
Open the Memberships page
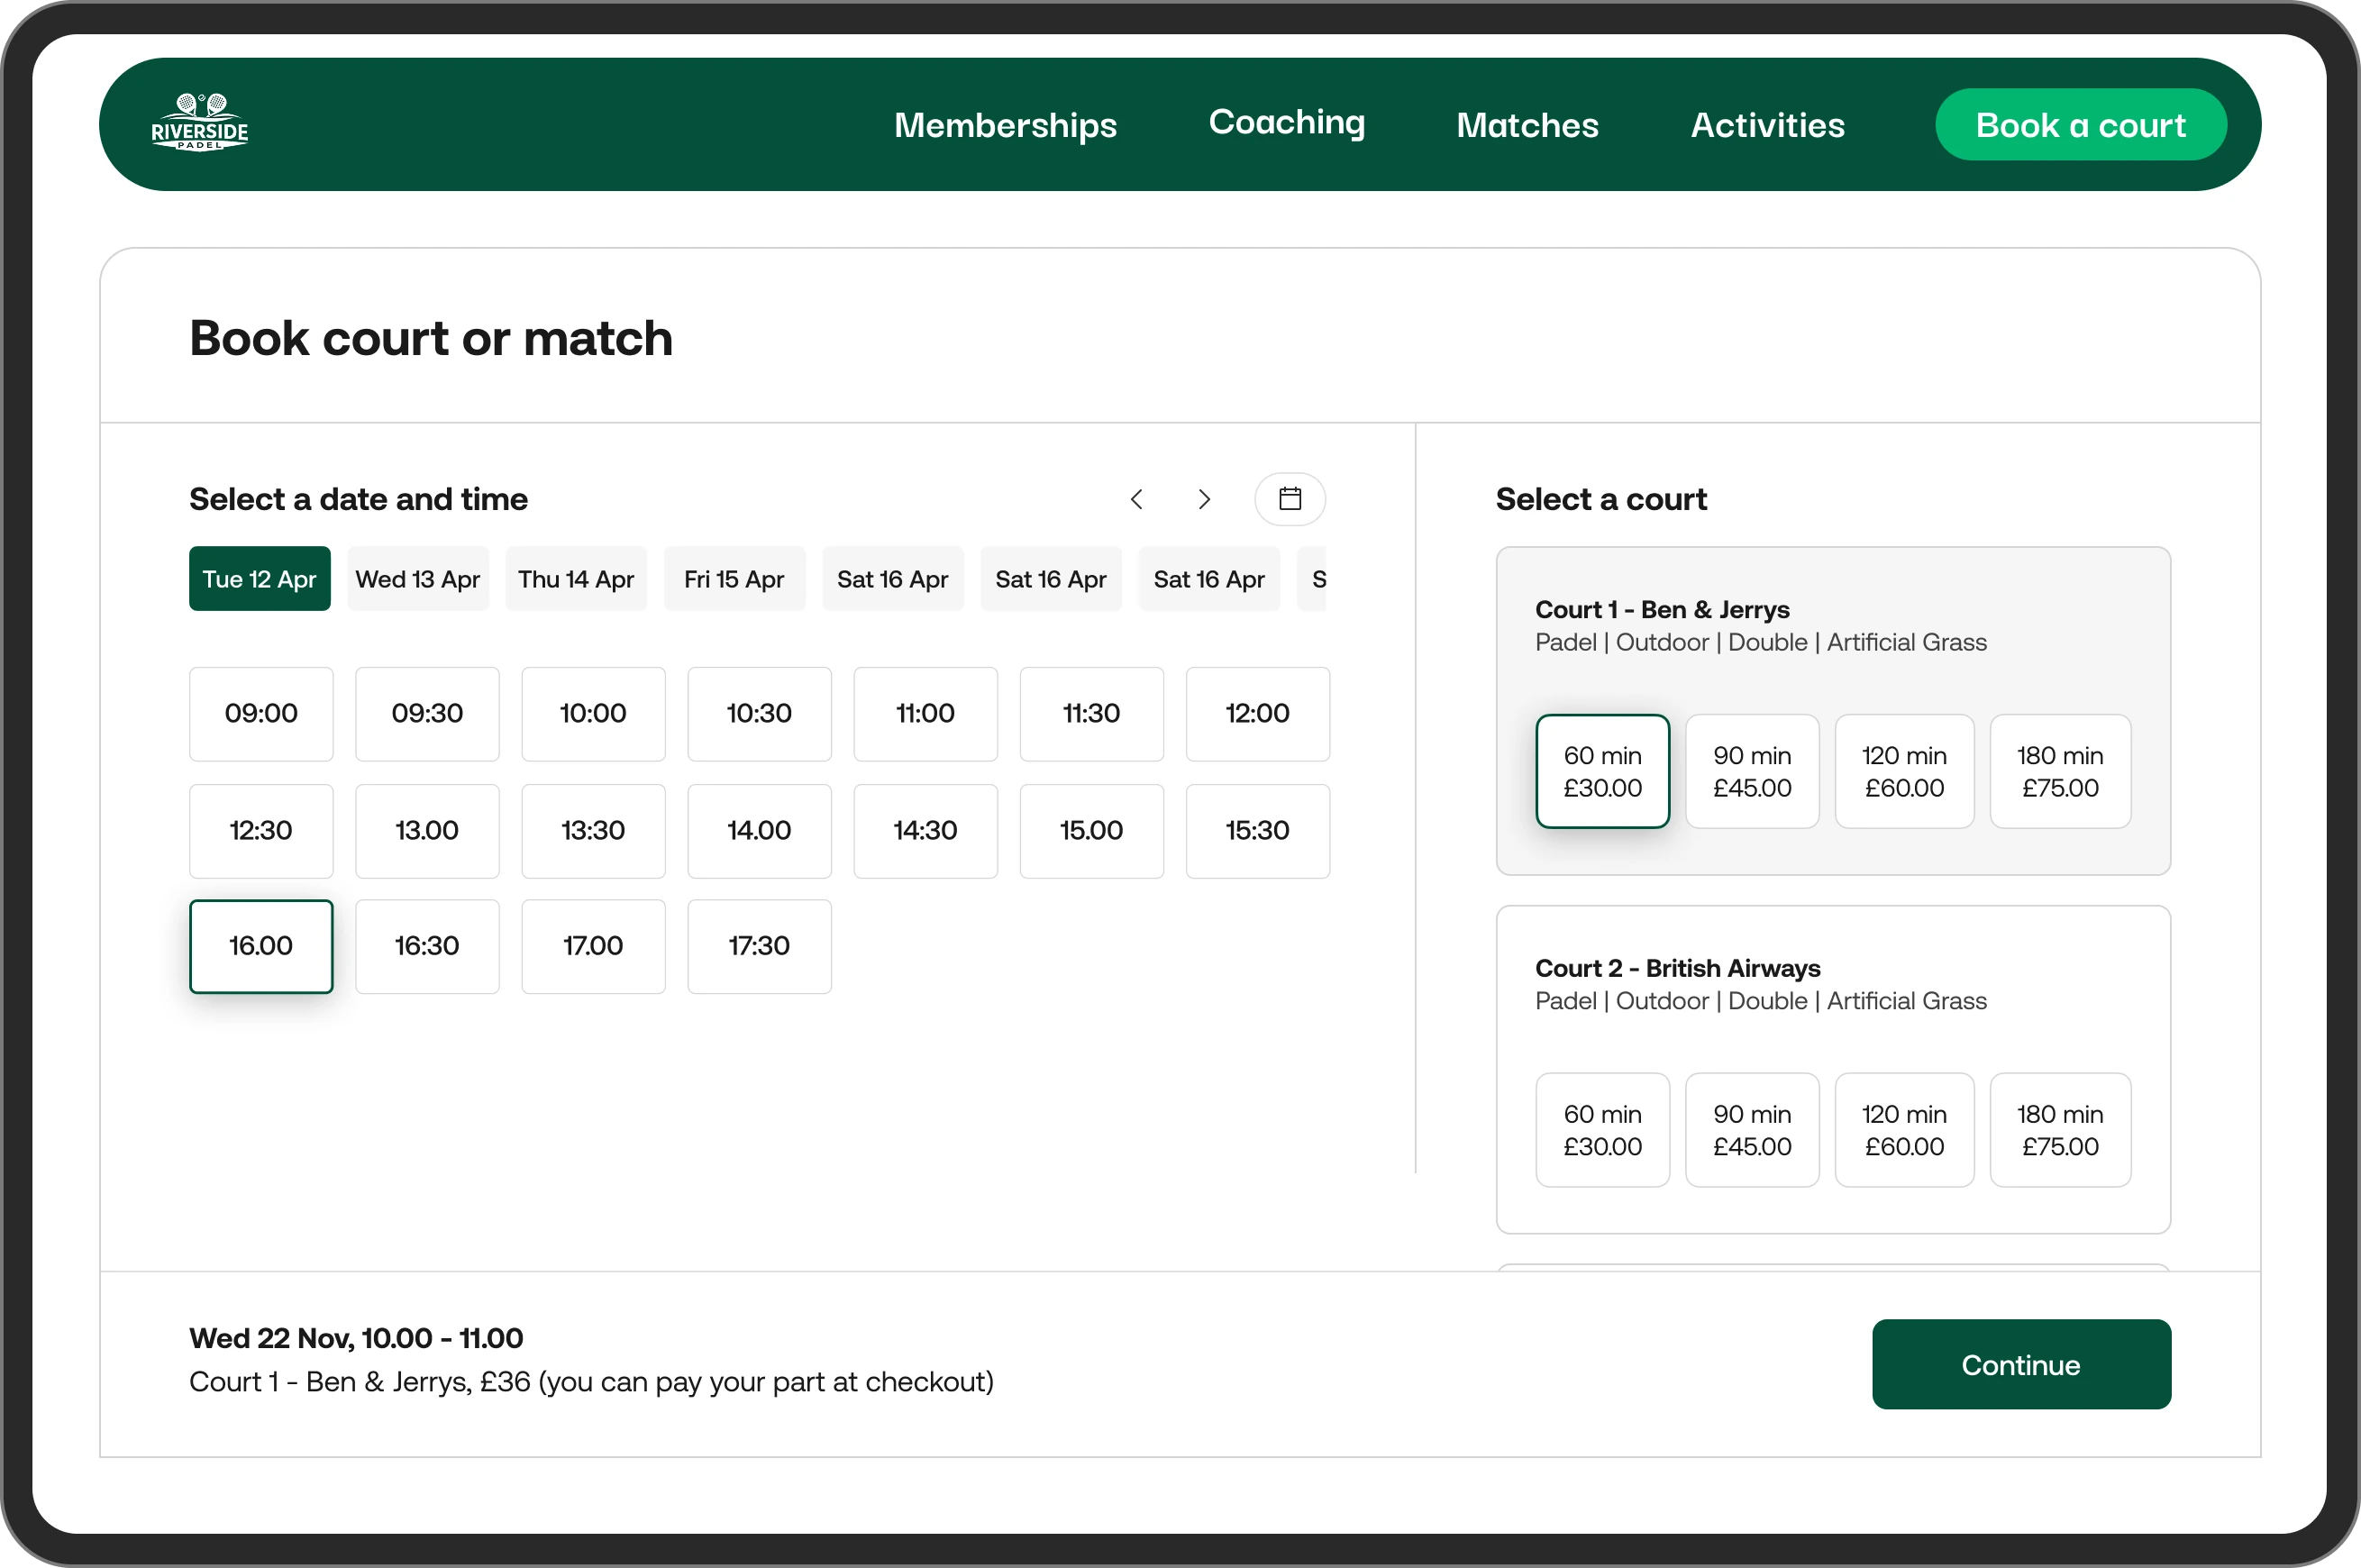(1005, 125)
